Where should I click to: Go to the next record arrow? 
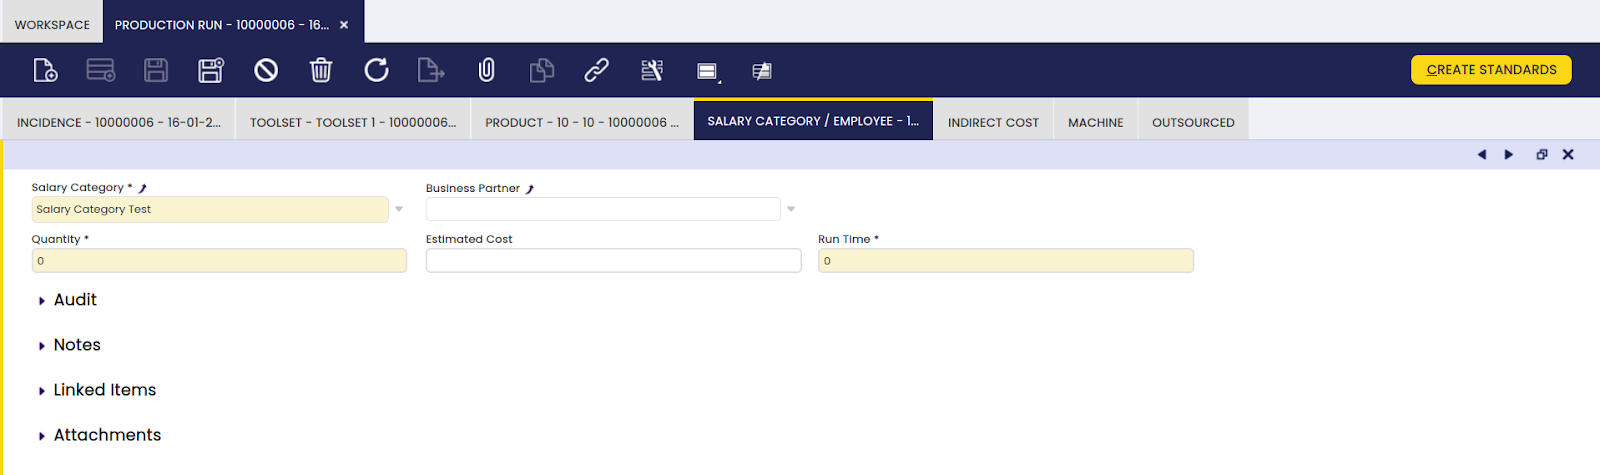click(x=1509, y=154)
